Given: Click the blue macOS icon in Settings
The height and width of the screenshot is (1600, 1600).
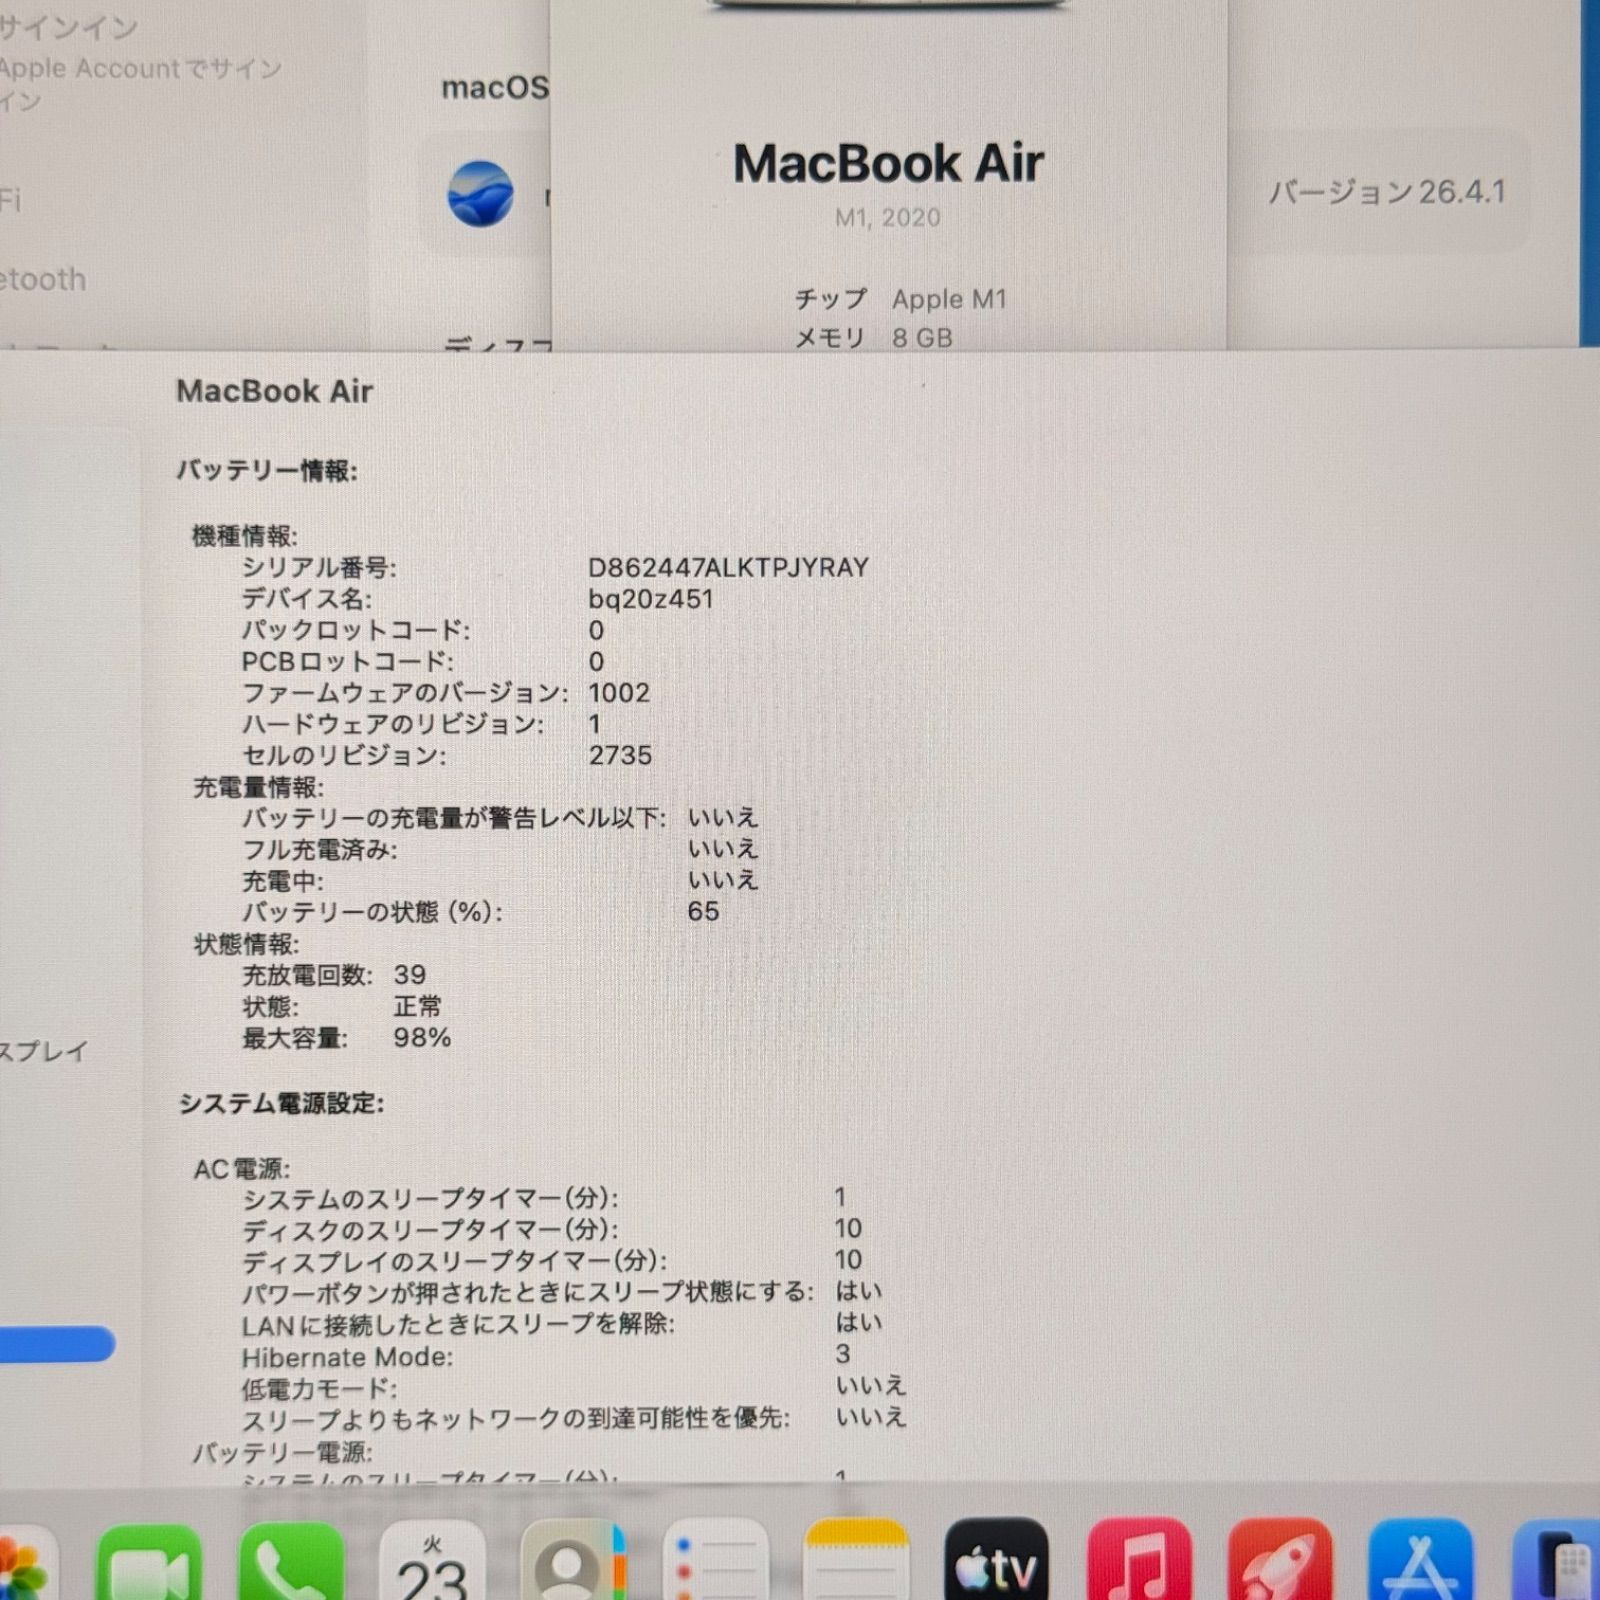Looking at the screenshot, I should (x=480, y=193).
